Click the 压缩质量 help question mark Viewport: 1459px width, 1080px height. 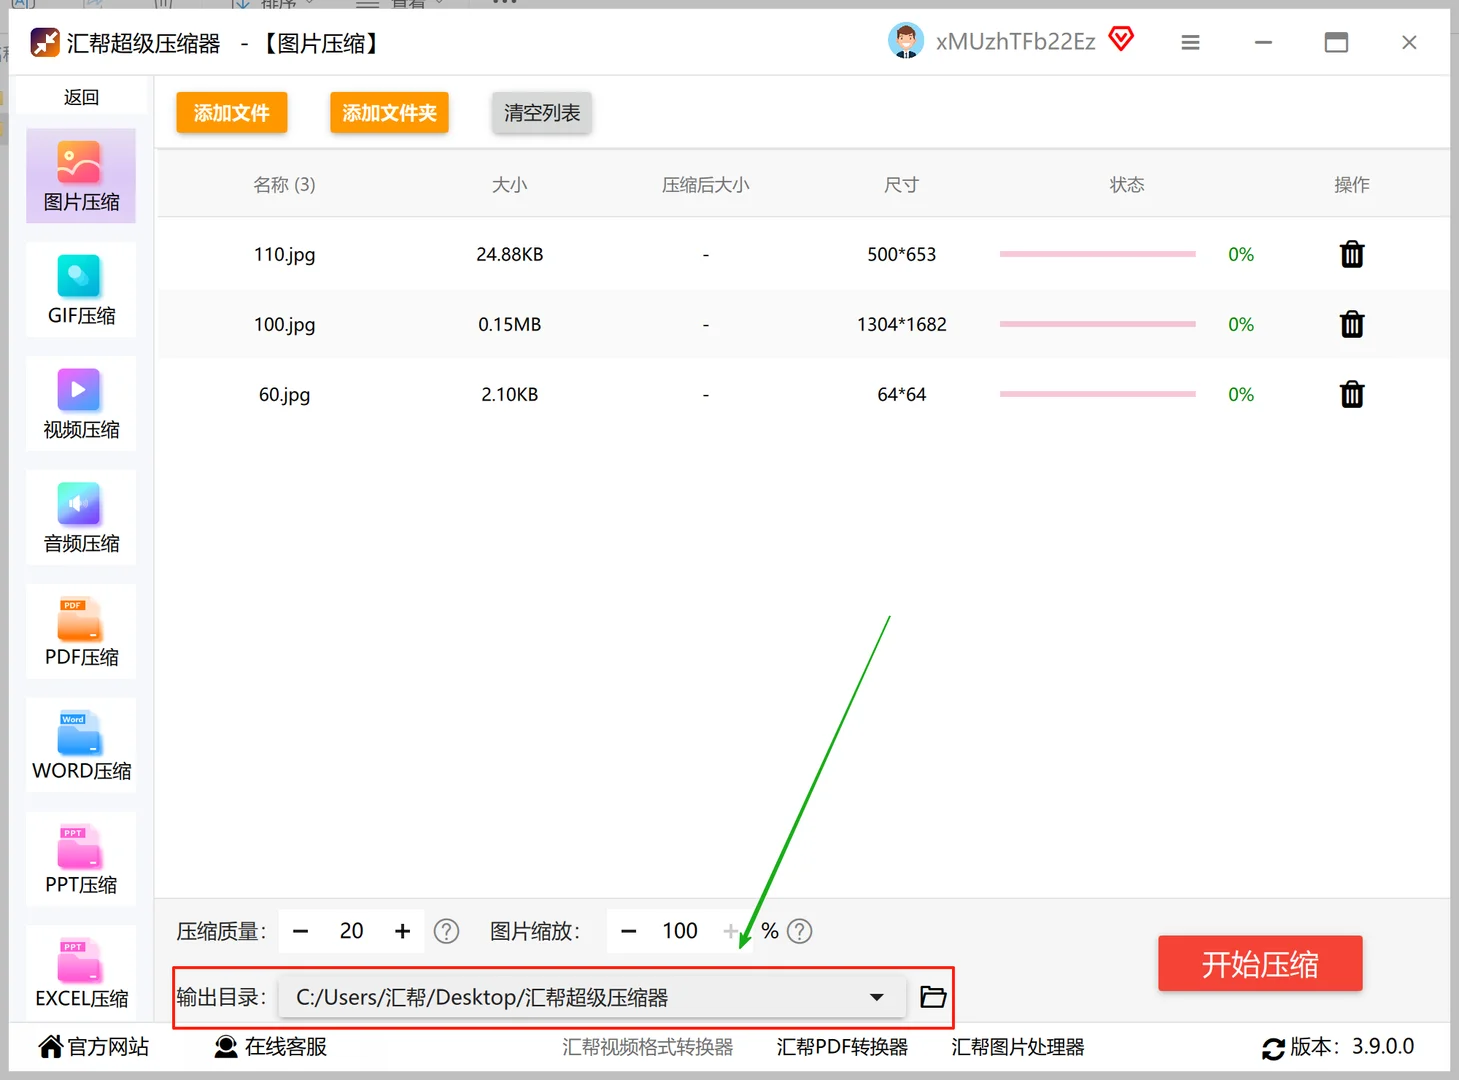[x=446, y=931]
